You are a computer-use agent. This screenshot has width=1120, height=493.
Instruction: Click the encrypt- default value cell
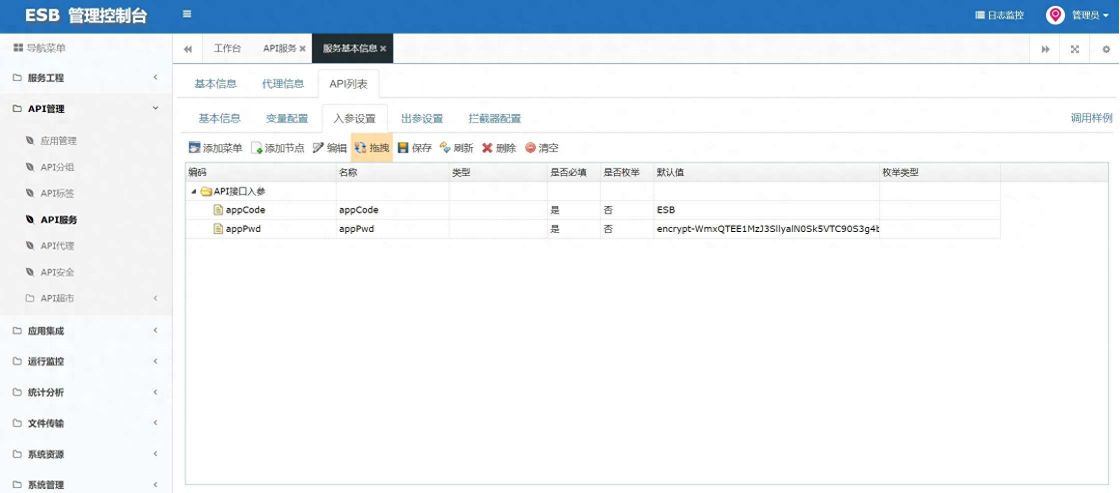766,229
